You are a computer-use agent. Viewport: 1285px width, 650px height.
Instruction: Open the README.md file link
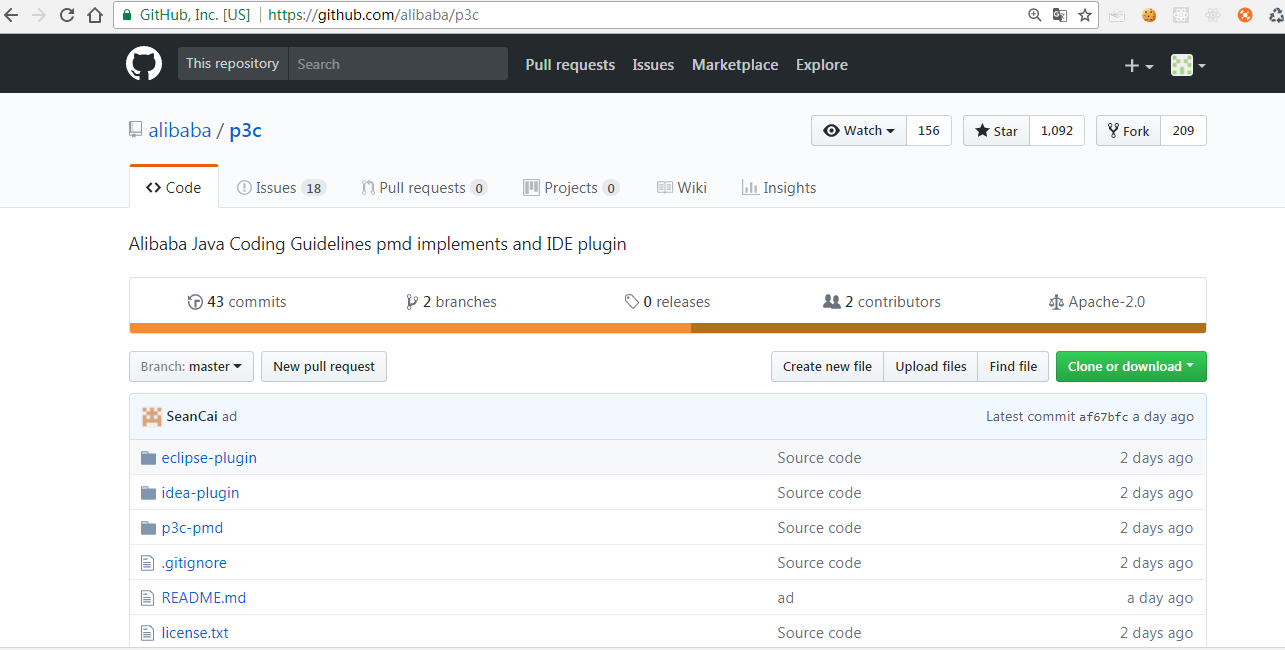tap(204, 598)
